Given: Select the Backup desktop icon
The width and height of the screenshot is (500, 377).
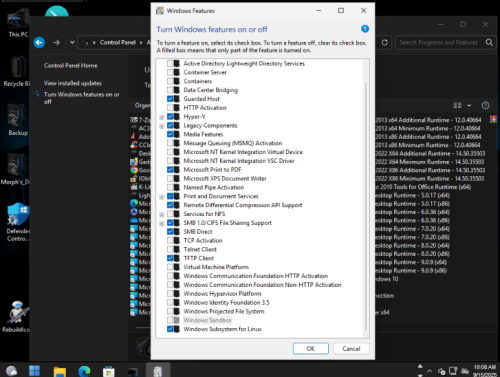Looking at the screenshot, I should pyautogui.click(x=18, y=120).
